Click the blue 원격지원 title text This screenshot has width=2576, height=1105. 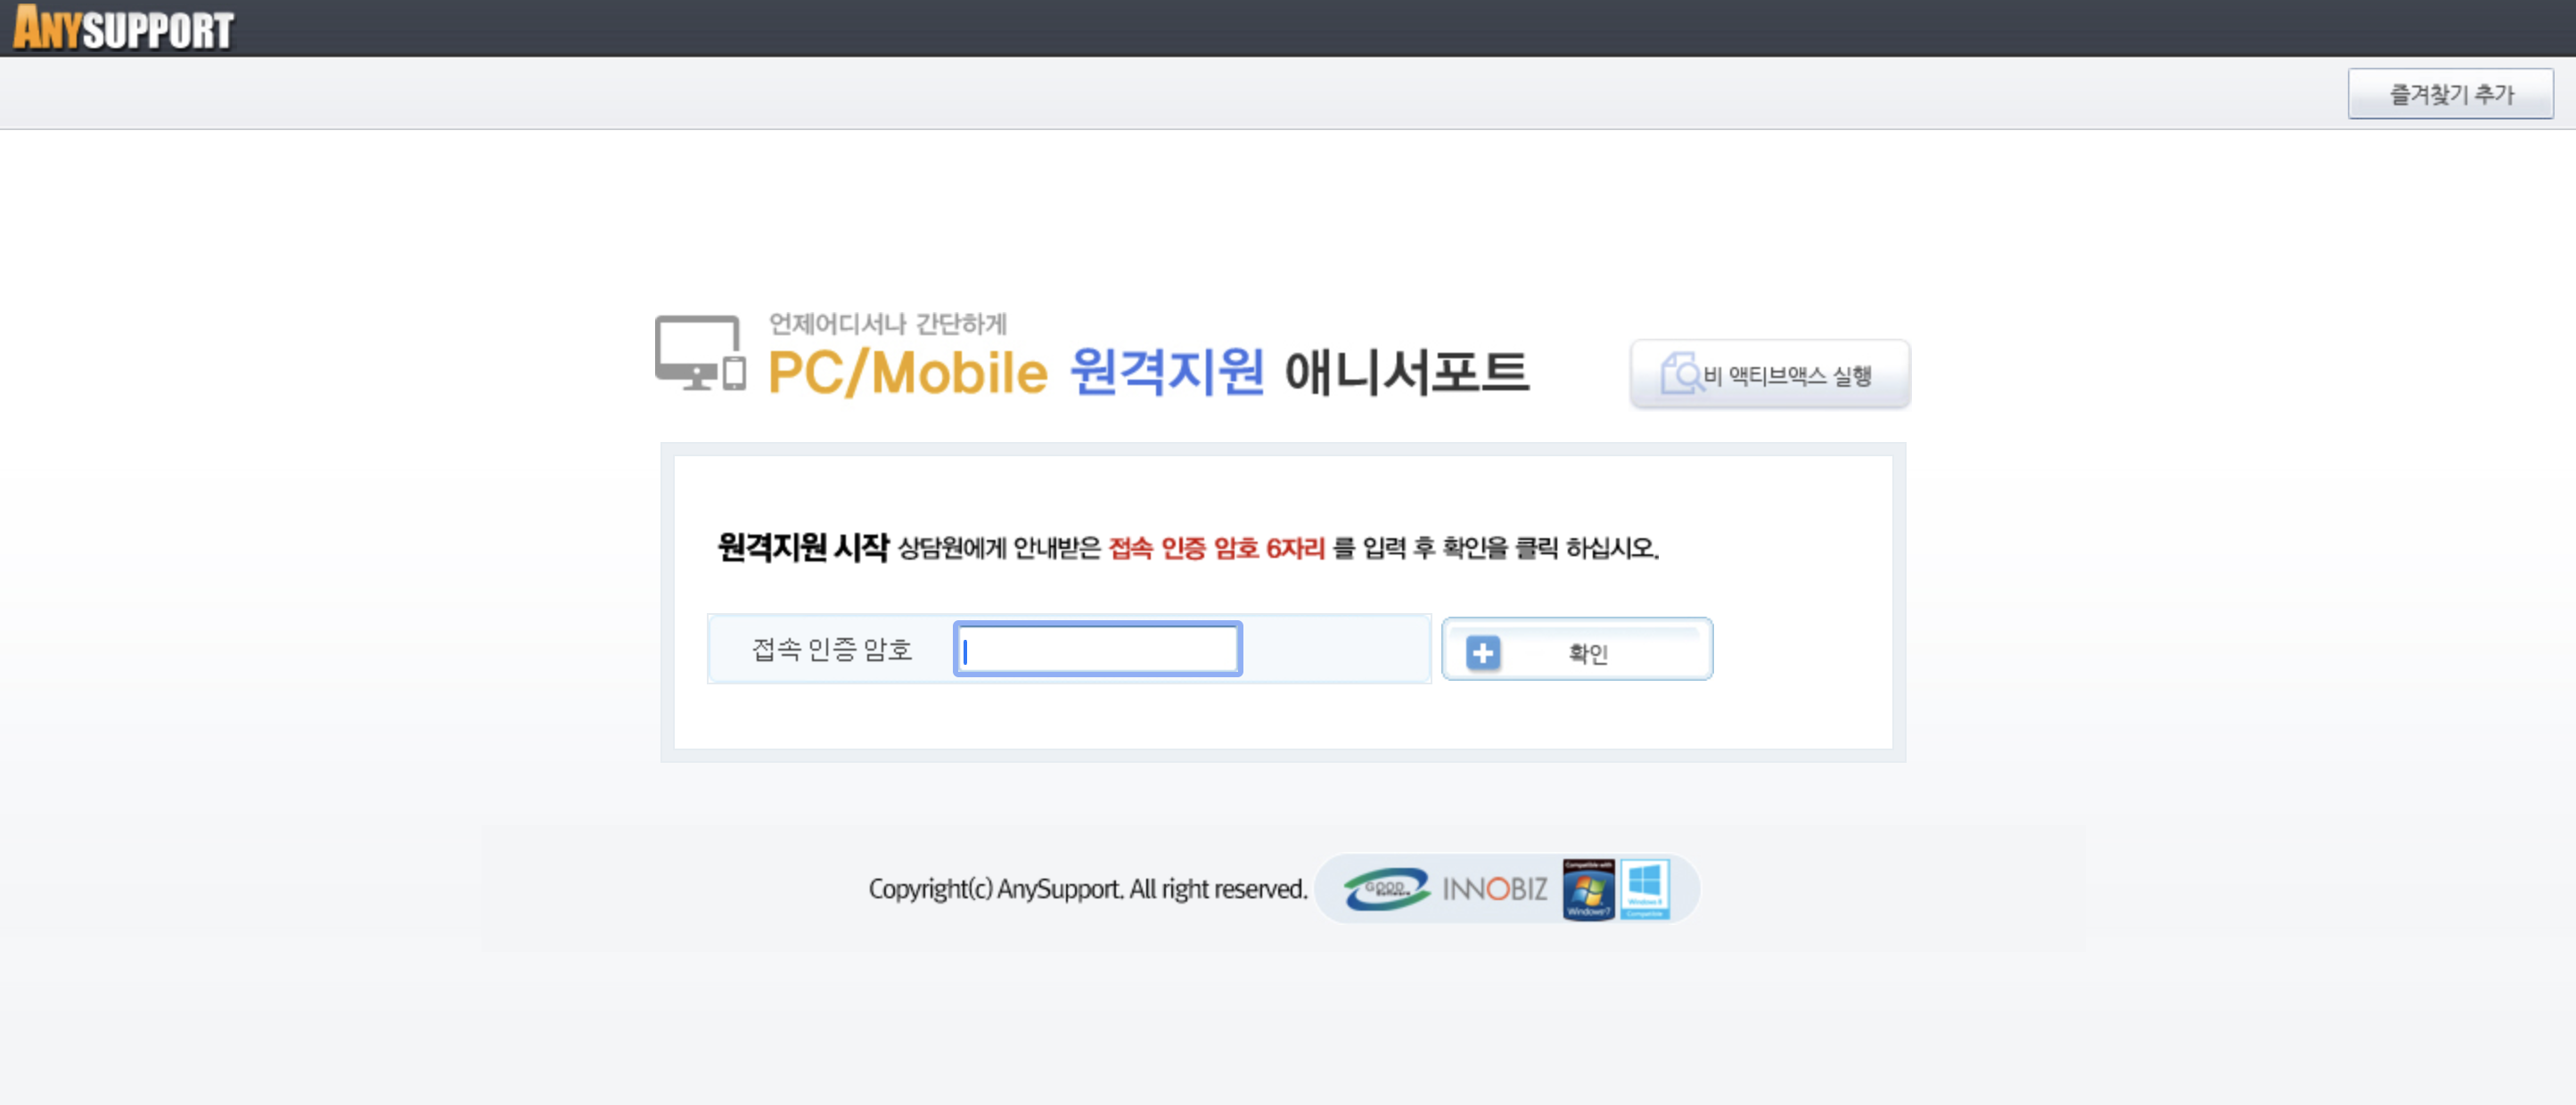coord(1168,374)
